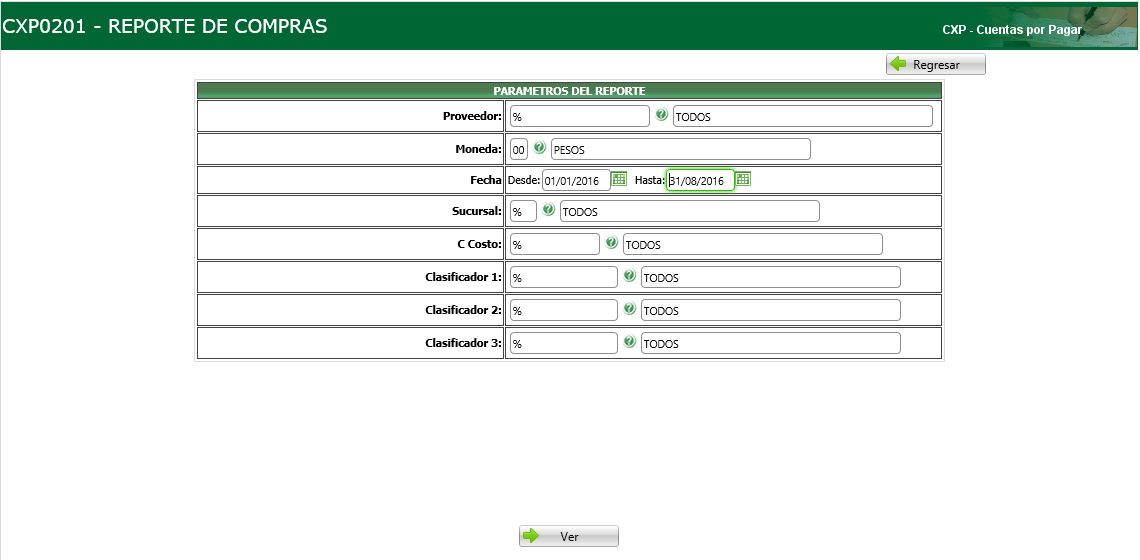Image resolution: width=1140 pixels, height=560 pixels.
Task: Focus the Clasificador 2 code field
Action: (x=563, y=311)
